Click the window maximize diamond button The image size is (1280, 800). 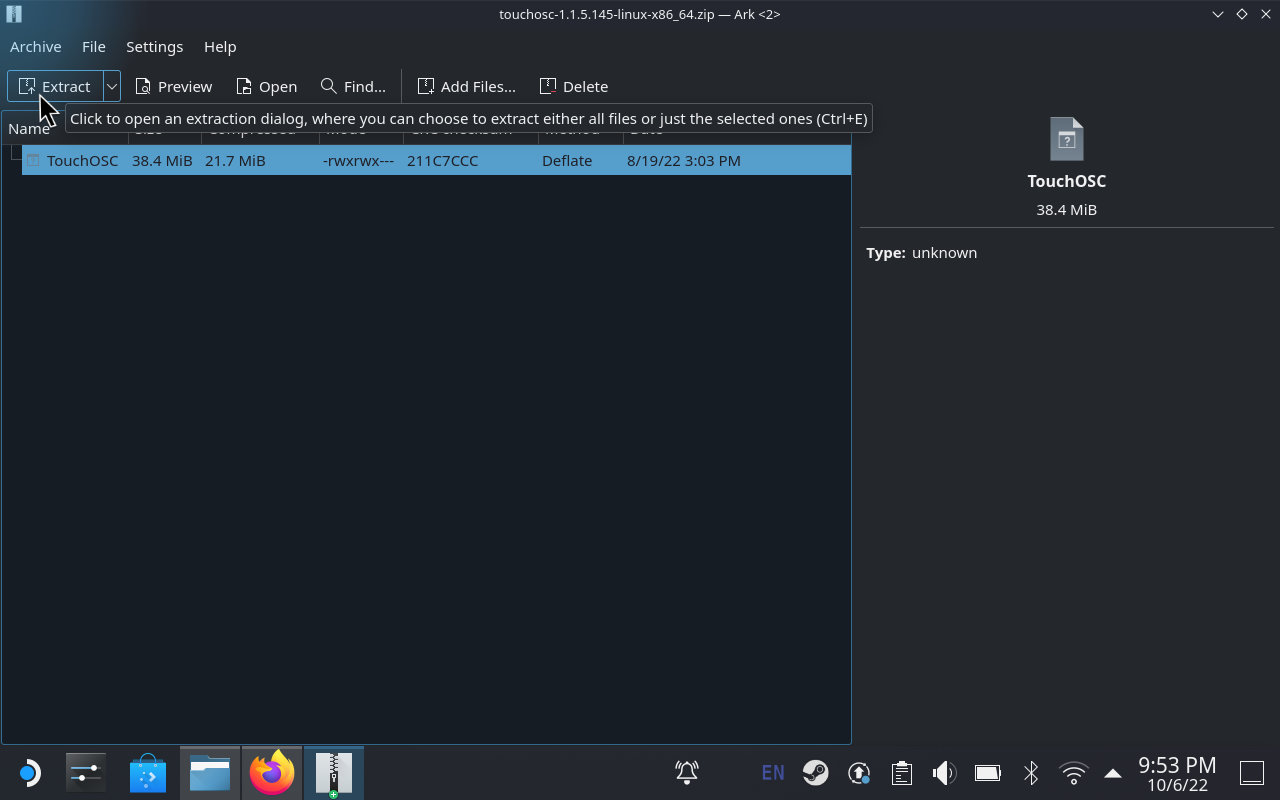coord(1242,14)
